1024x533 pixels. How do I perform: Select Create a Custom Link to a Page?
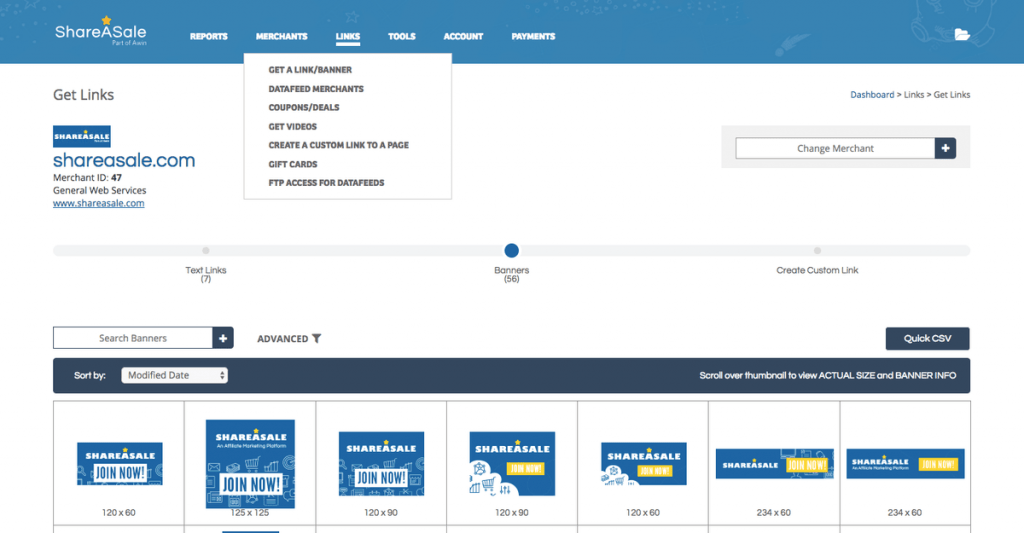(x=338, y=145)
